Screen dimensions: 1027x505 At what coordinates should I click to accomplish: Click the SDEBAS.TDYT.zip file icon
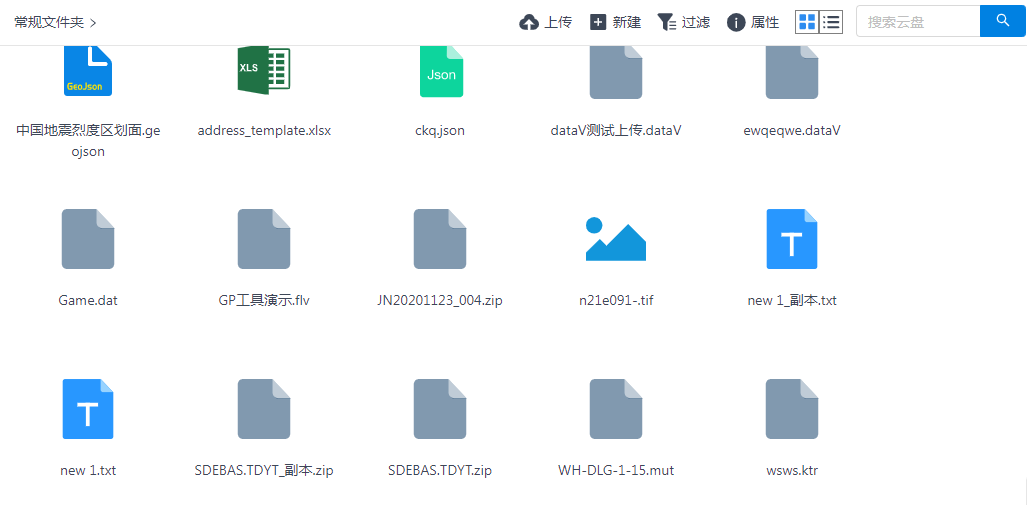pyautogui.click(x=440, y=409)
